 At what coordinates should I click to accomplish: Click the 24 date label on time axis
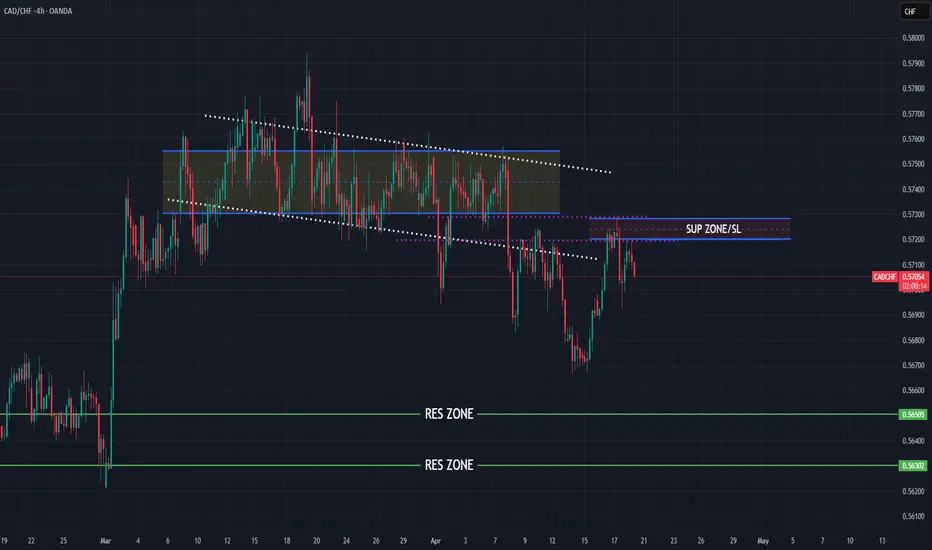click(x=346, y=540)
